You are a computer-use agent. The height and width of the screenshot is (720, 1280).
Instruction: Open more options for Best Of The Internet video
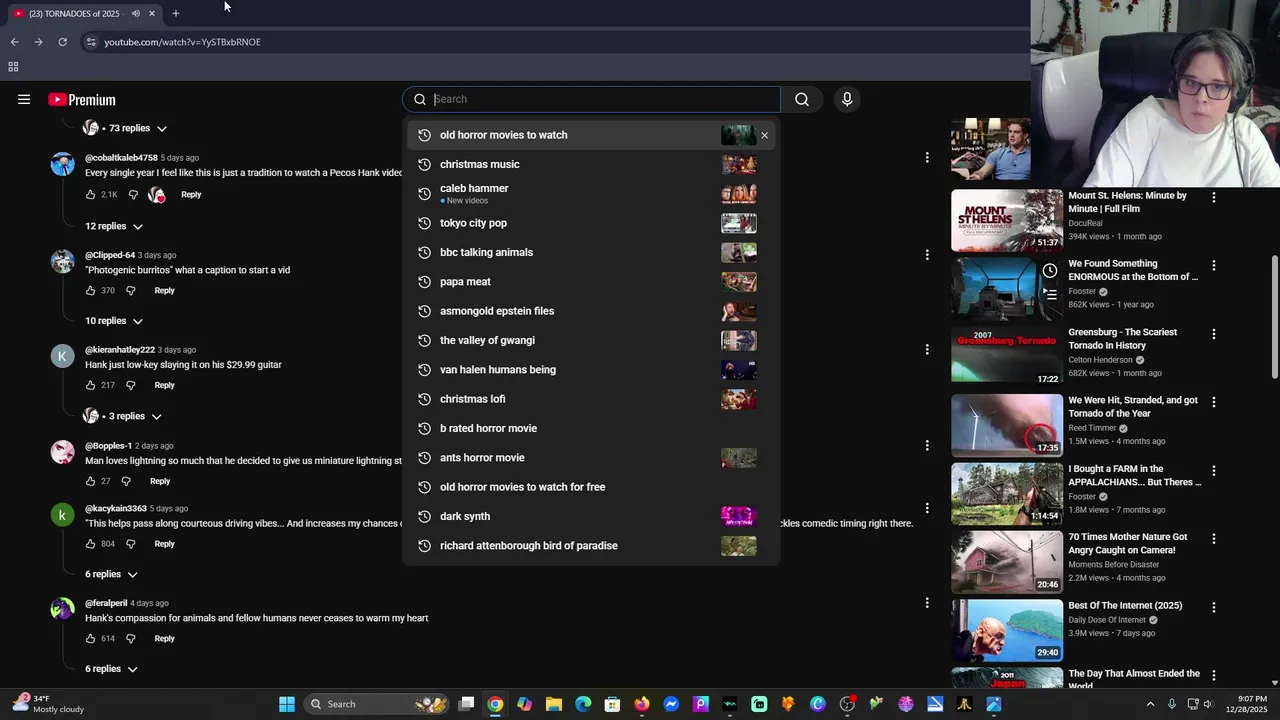(1214, 607)
